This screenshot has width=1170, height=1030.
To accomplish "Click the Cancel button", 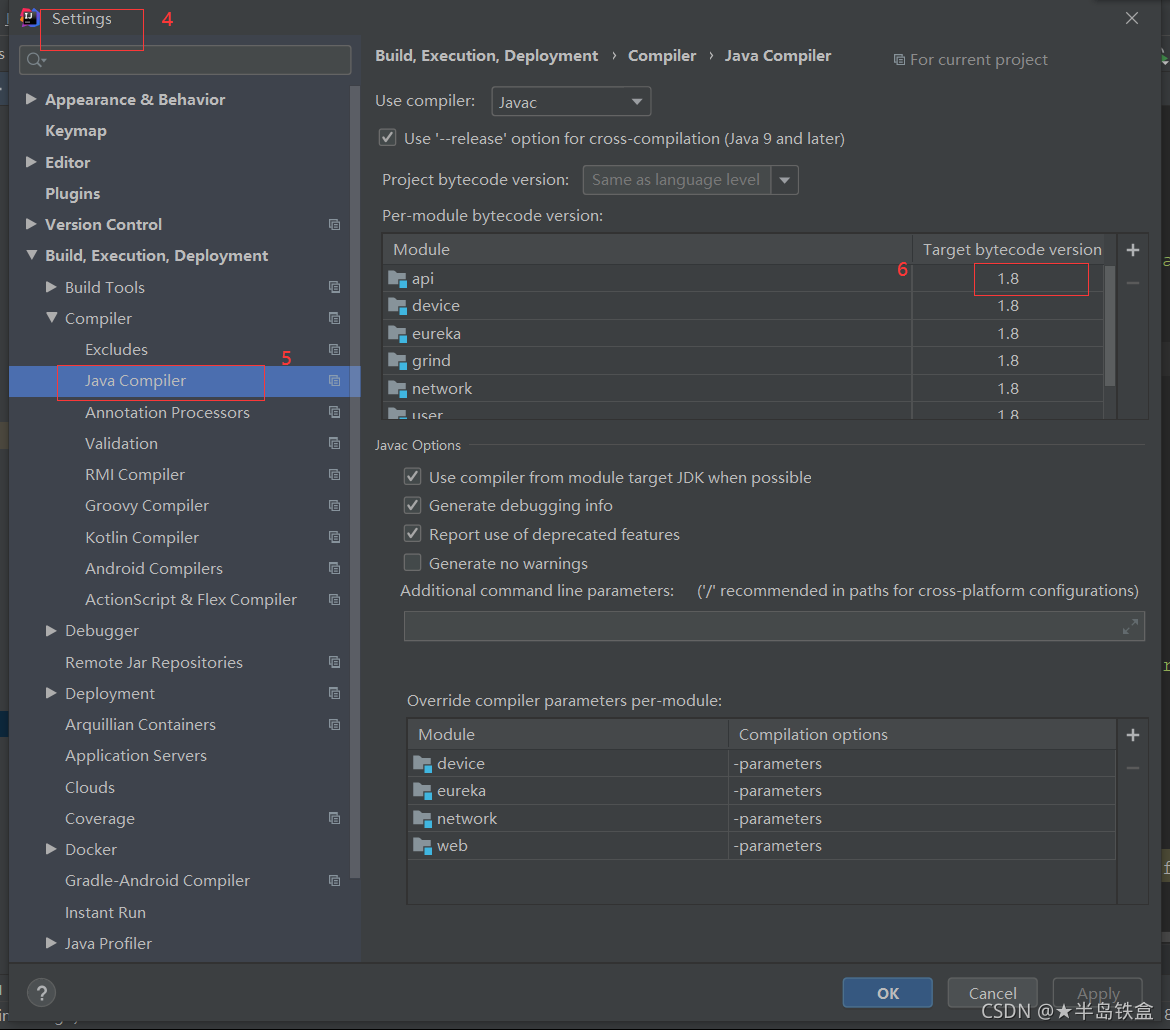I will pos(992,993).
